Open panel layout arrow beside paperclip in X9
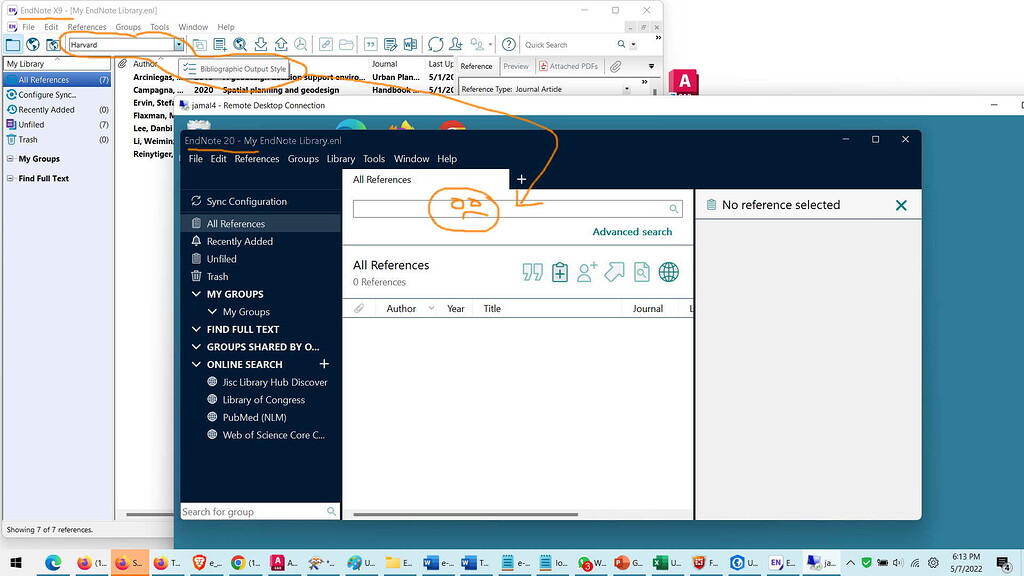 tap(651, 66)
